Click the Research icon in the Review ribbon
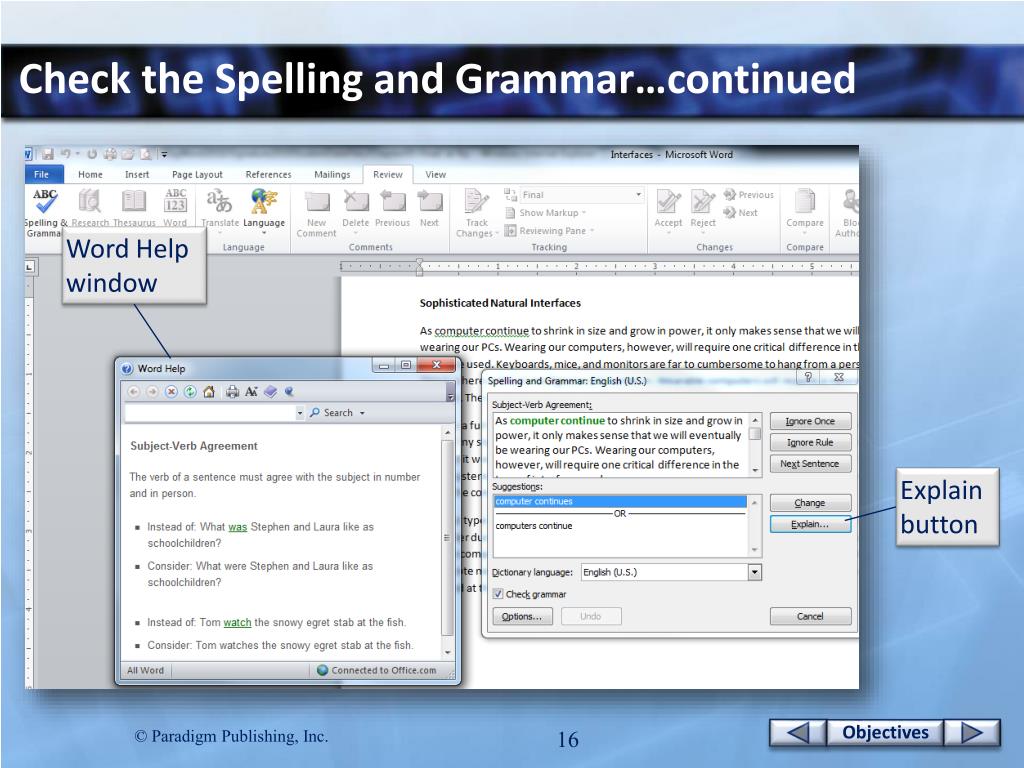1024x768 pixels. coord(89,201)
